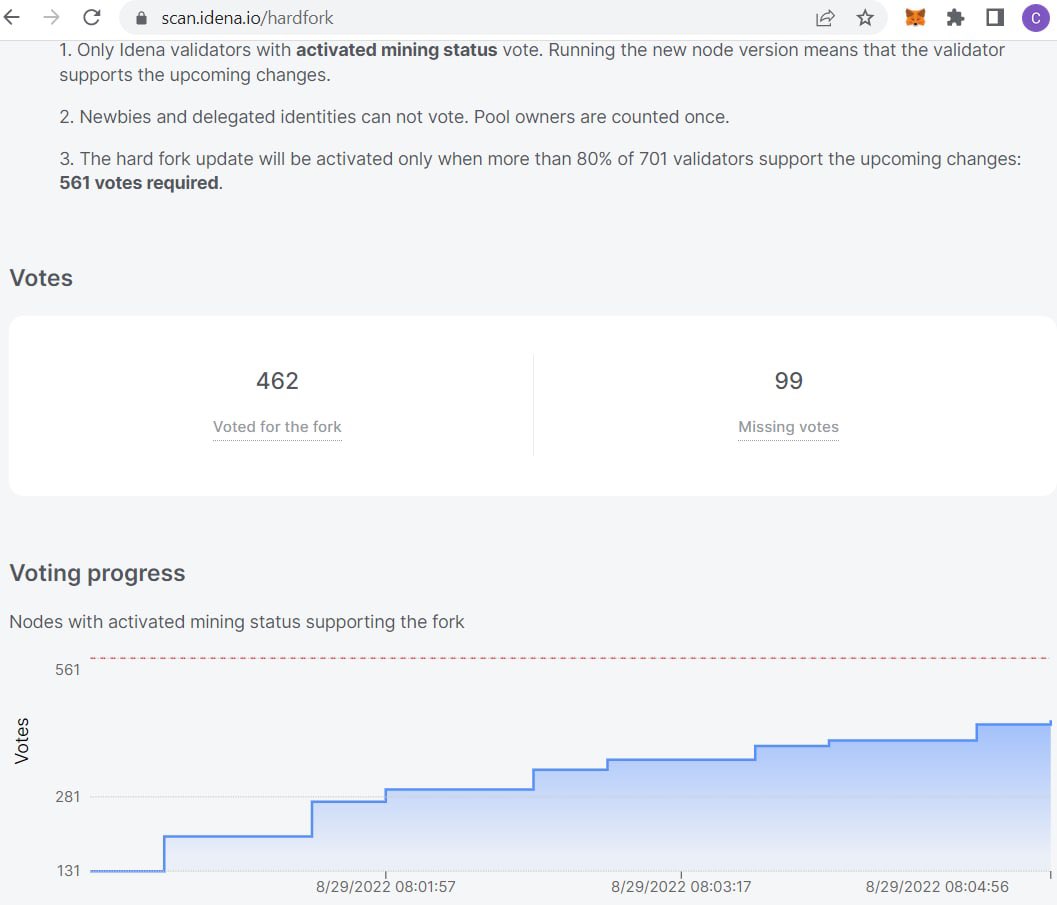Viewport: 1057px width, 905px height.
Task: Click the browser forward arrow
Action: point(50,17)
